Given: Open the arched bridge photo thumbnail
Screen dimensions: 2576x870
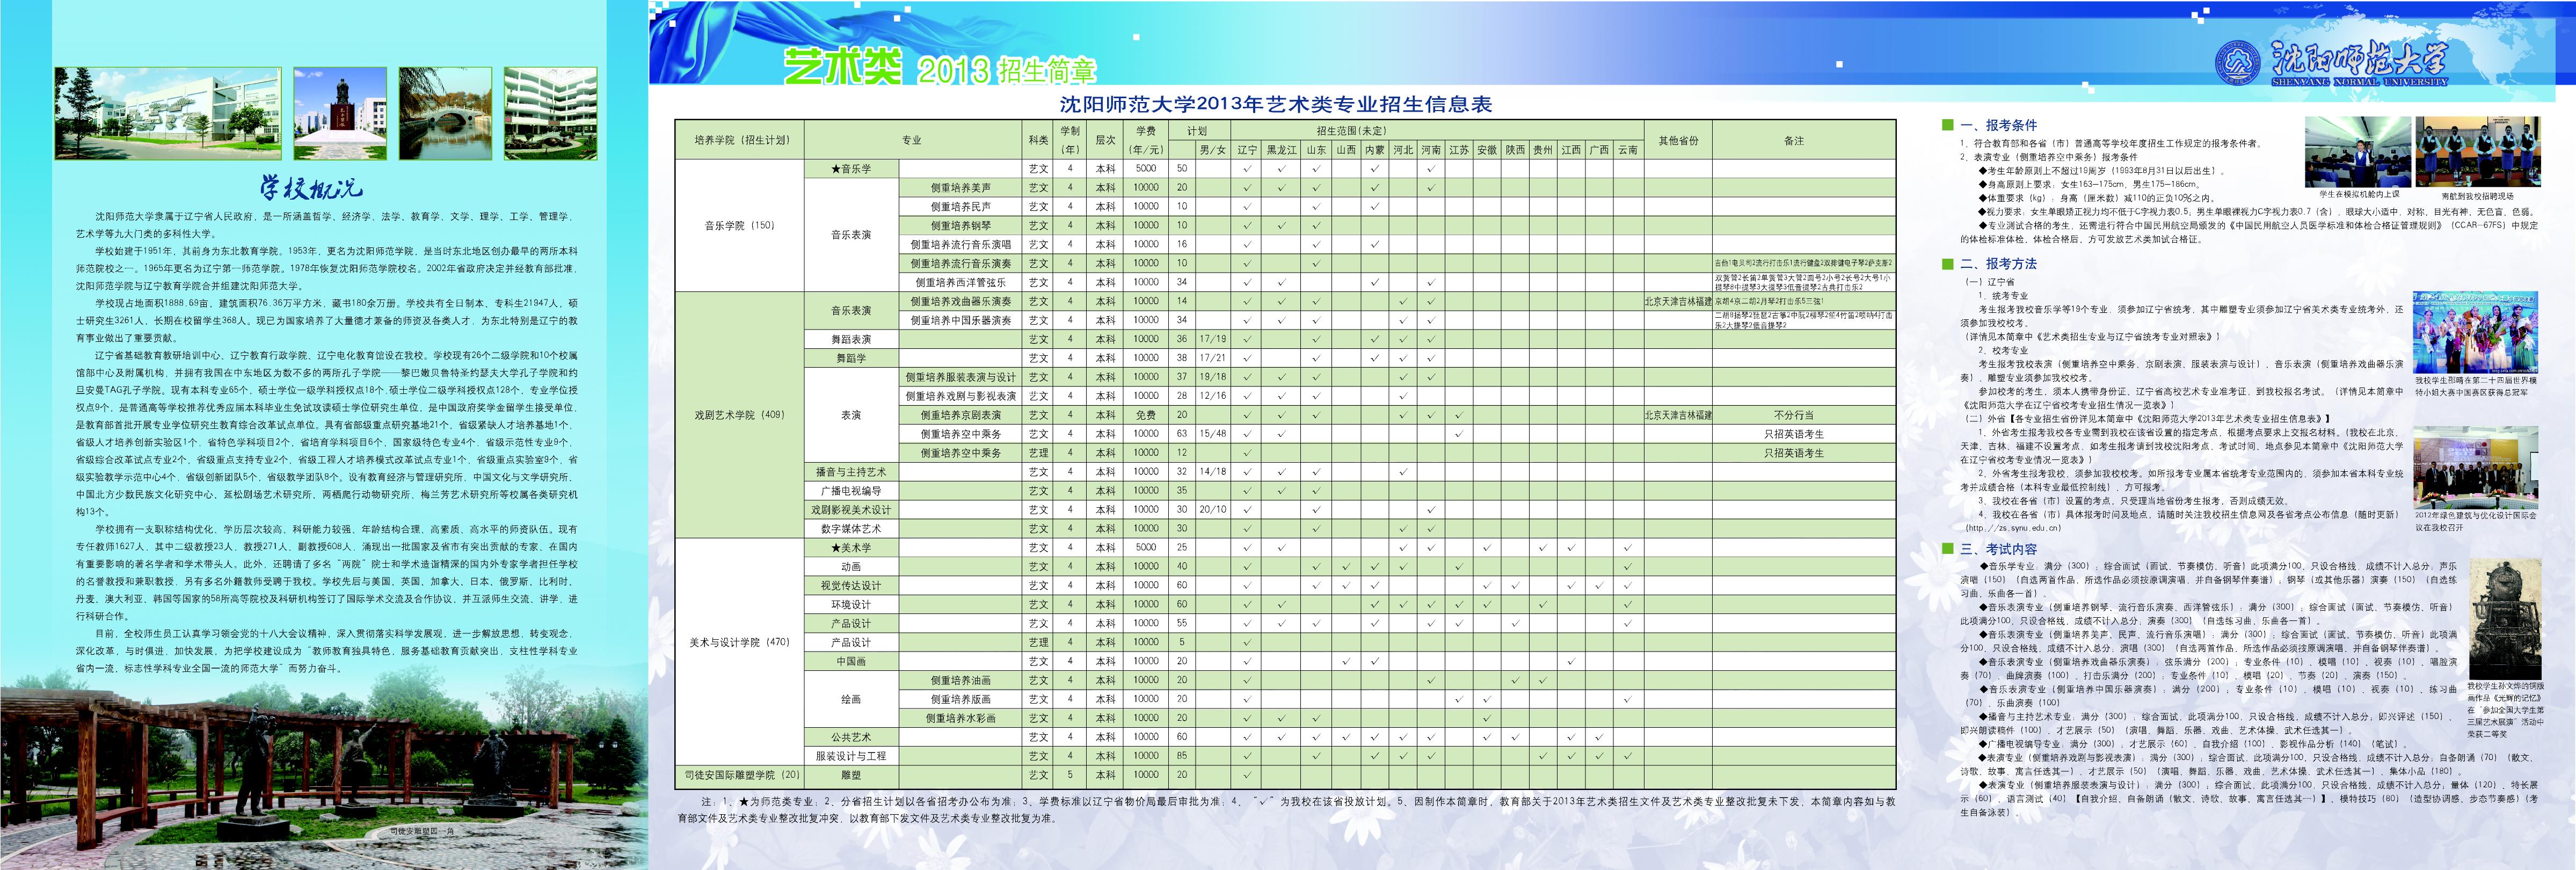Looking at the screenshot, I should [445, 113].
